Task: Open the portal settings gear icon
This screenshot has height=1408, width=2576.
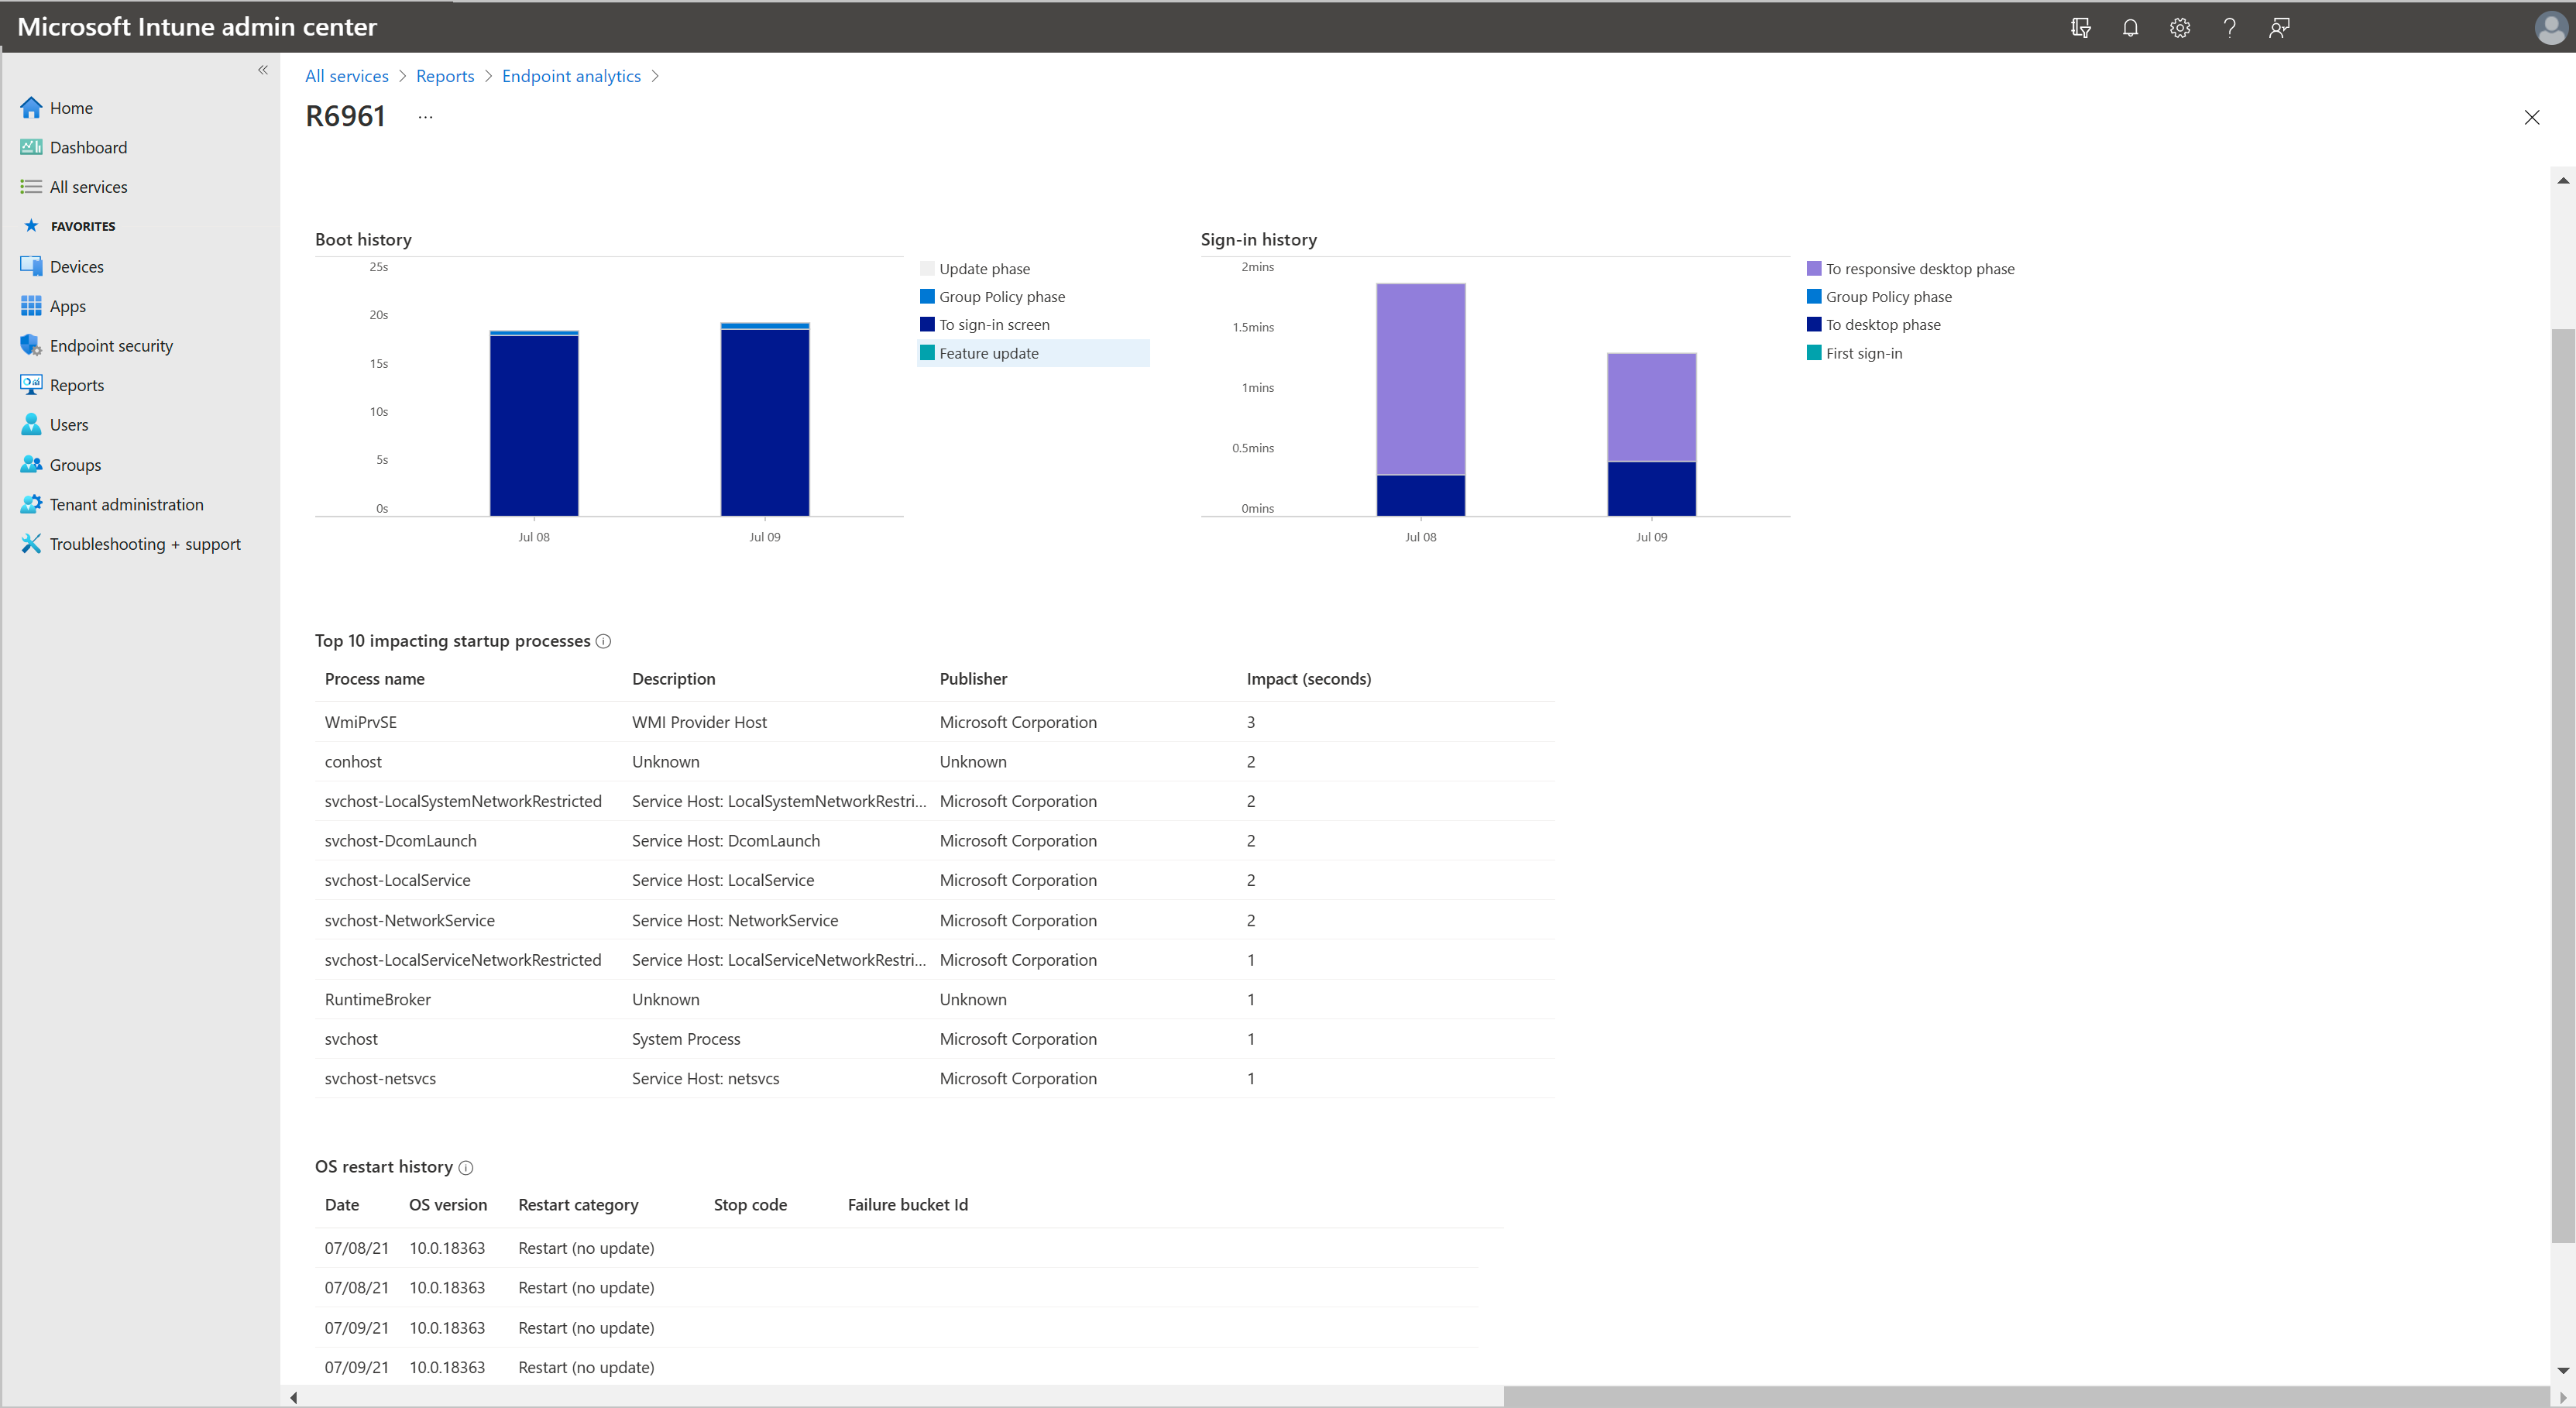Action: tap(2180, 27)
